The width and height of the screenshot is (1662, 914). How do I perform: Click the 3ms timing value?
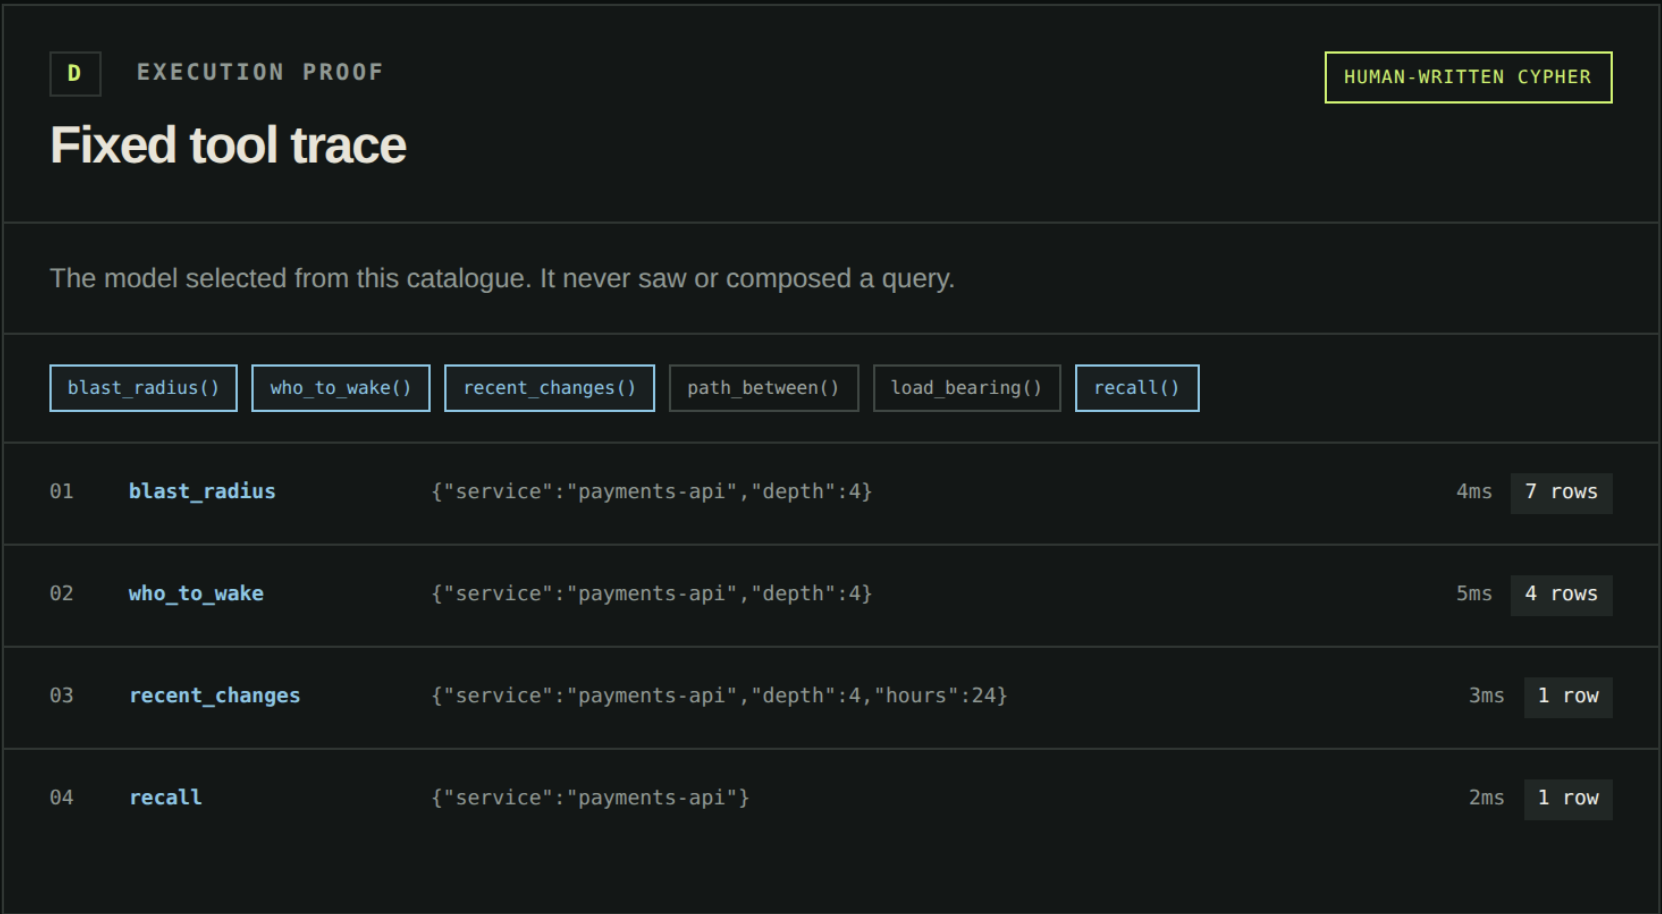tap(1486, 695)
